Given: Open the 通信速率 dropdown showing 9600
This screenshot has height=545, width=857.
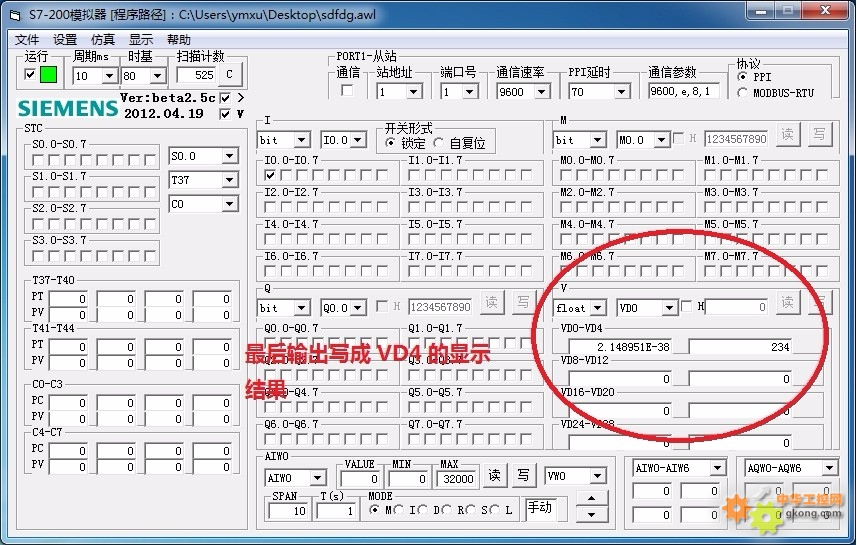Looking at the screenshot, I should pos(542,91).
